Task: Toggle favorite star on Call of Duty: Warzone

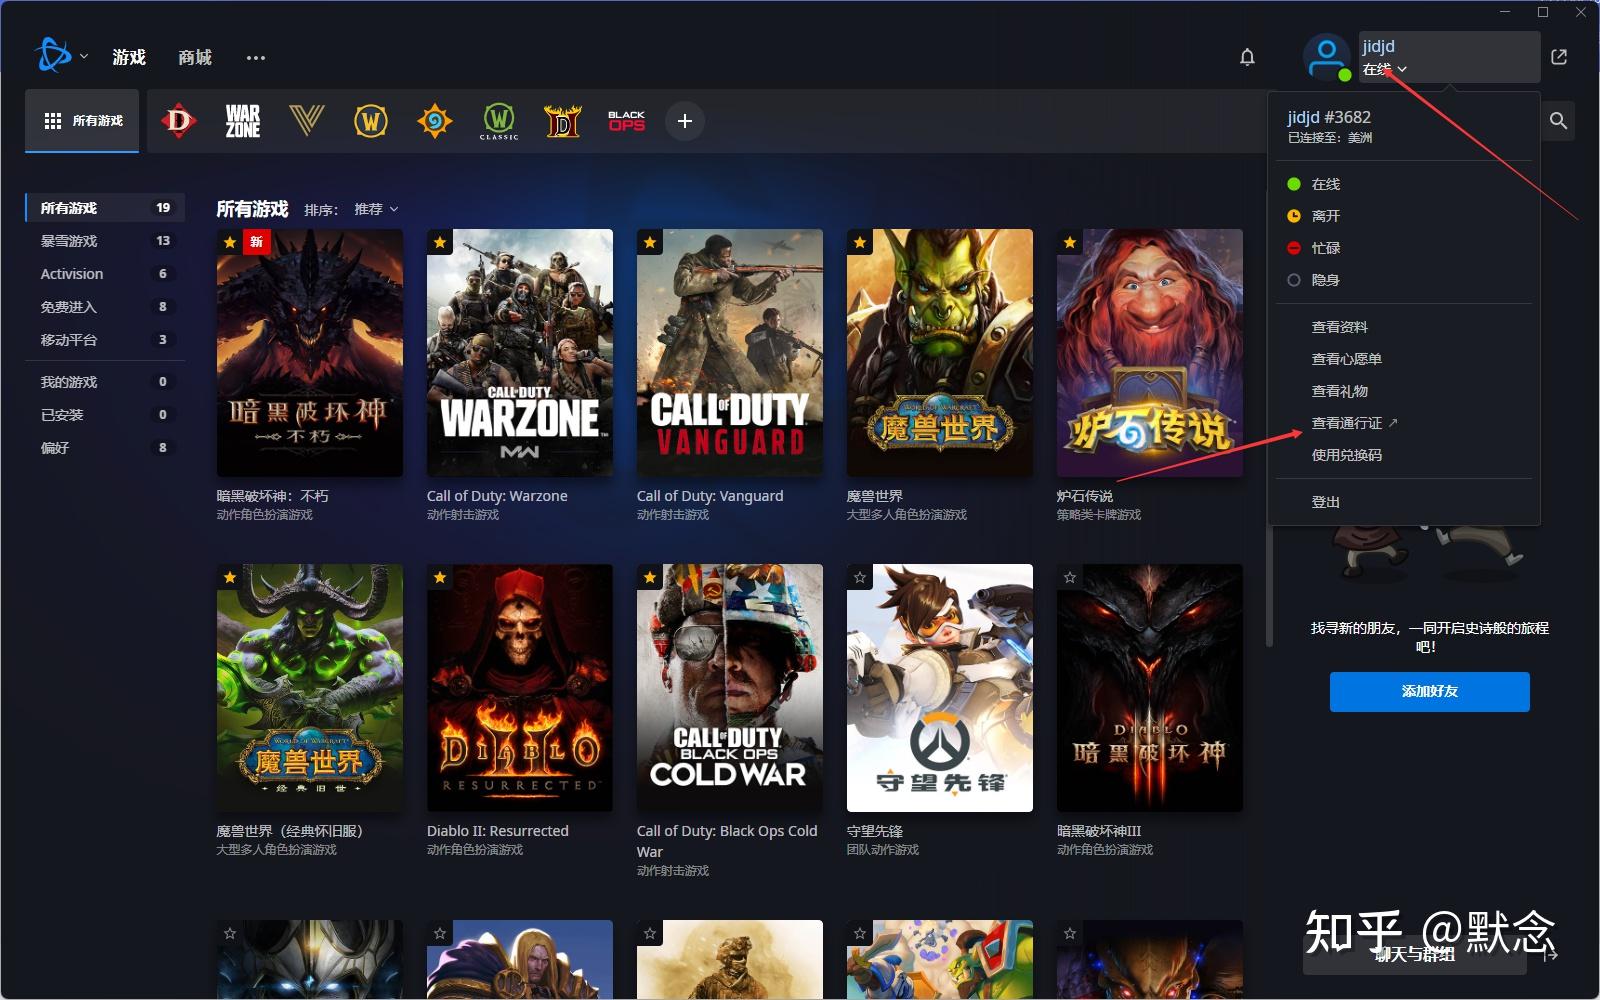Action: point(440,242)
